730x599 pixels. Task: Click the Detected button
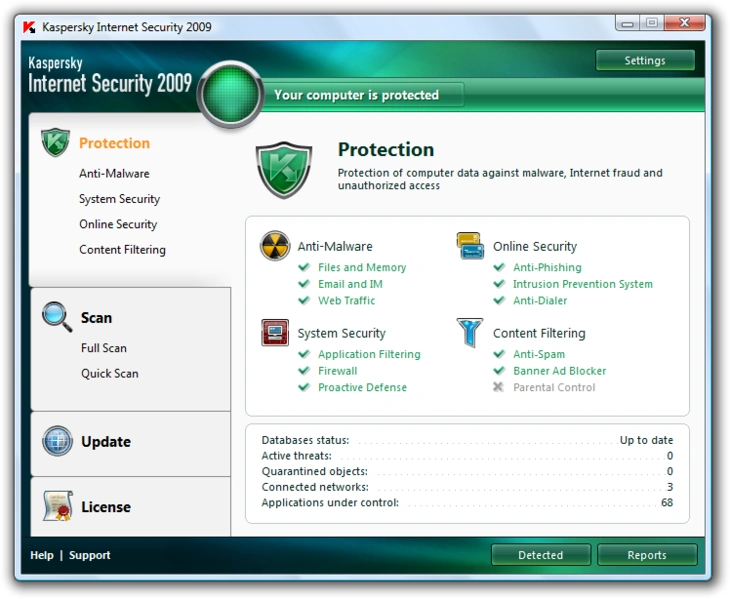(541, 555)
